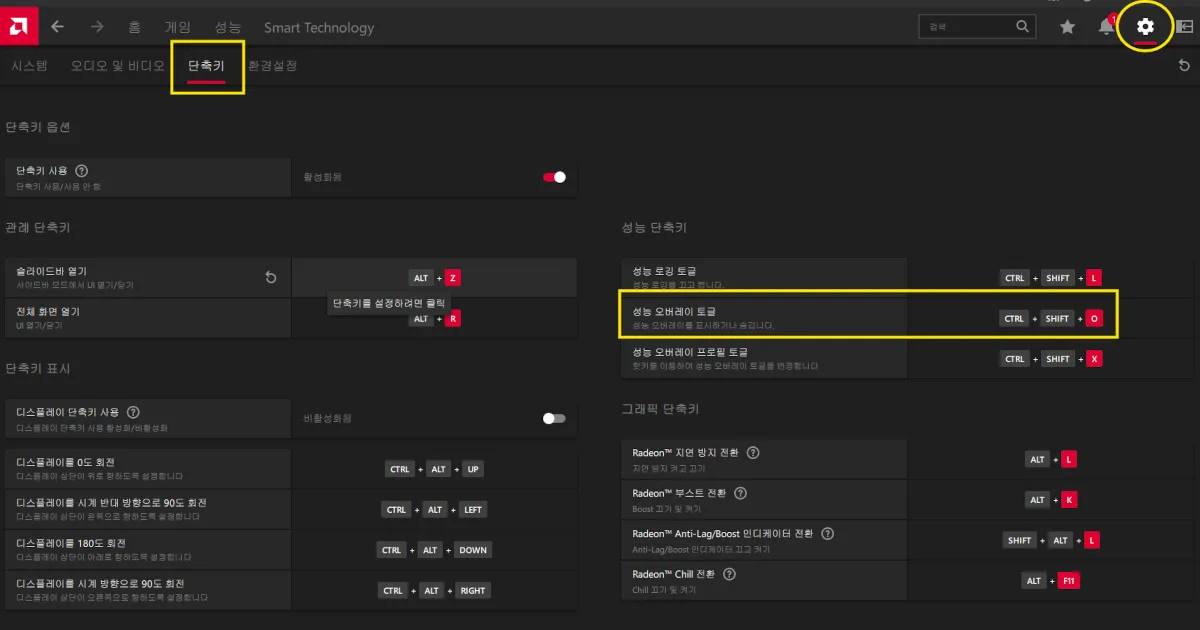
Task: Open the 게임 menu
Action: [x=178, y=27]
